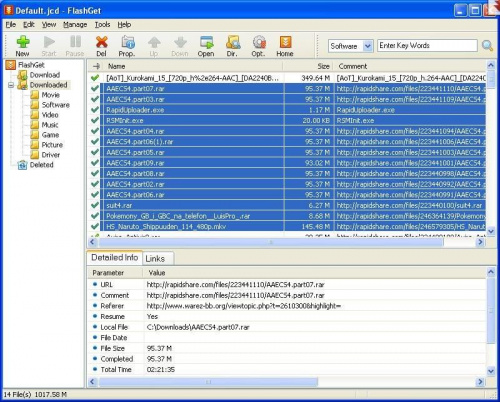Screen dimensions: 500x402
Task: Open Picture category folder
Action: coord(52,145)
